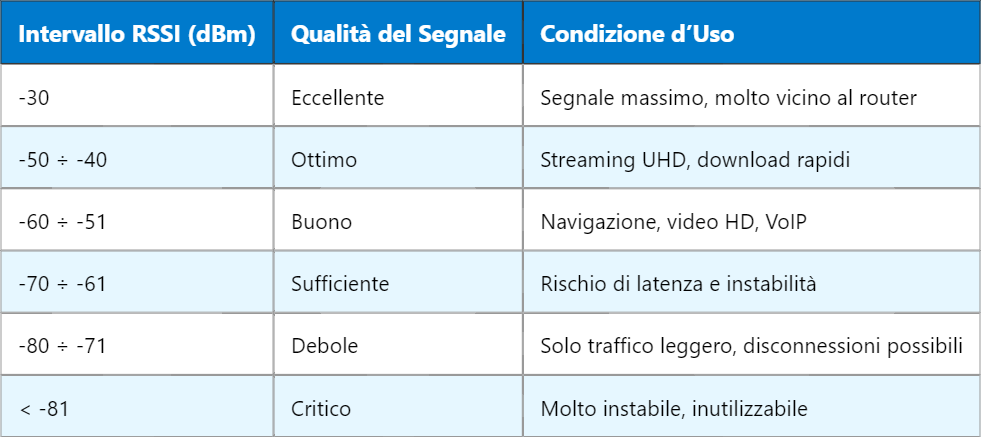
Task: Select the Streaming UHD, download rapidi cell
Action: point(693,159)
